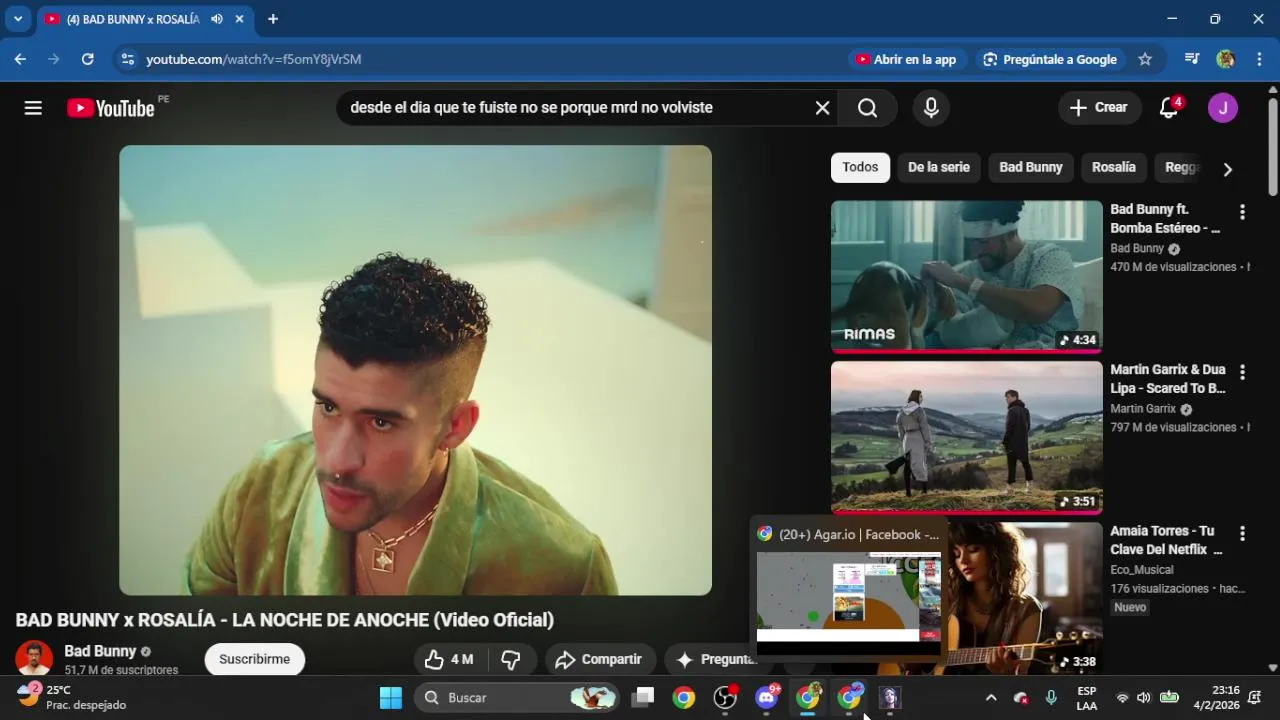Click the Eco_Musical channel name

[x=1142, y=570]
